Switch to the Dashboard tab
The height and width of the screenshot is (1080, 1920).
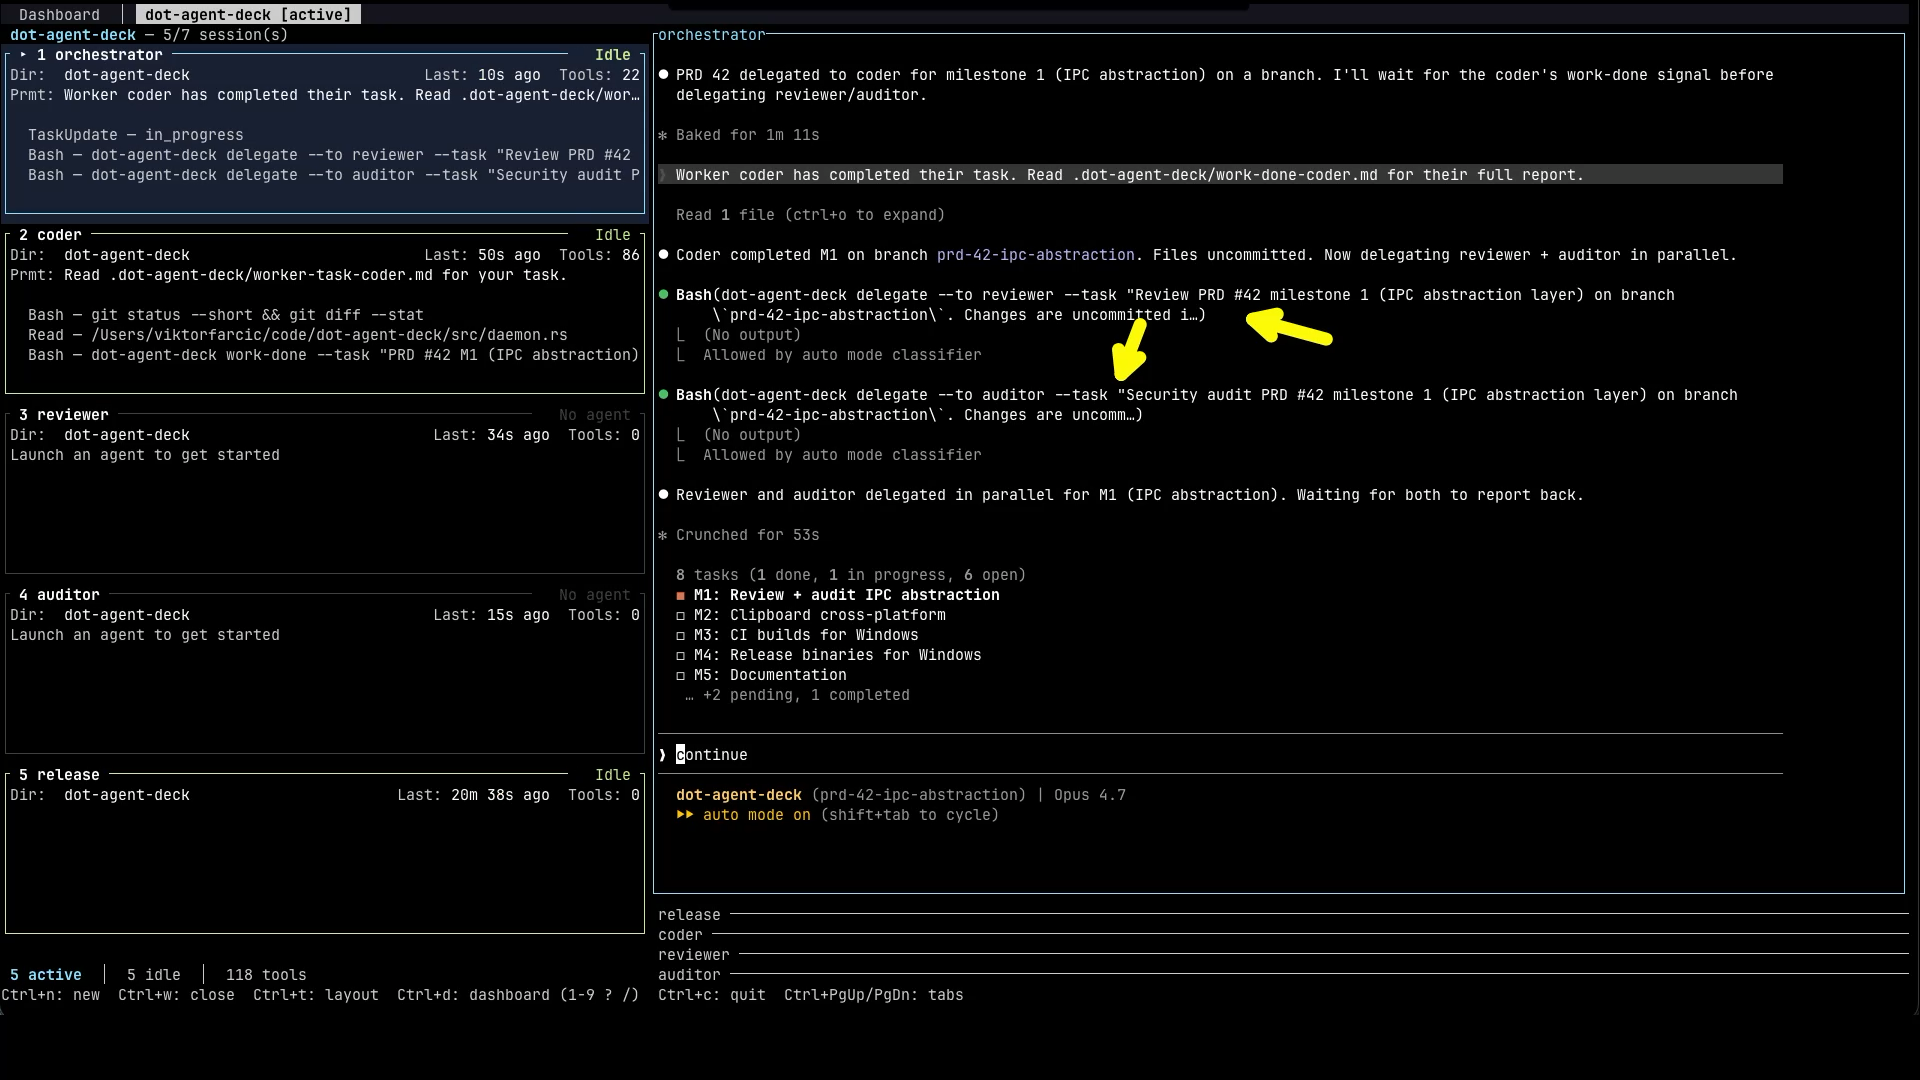(x=59, y=15)
